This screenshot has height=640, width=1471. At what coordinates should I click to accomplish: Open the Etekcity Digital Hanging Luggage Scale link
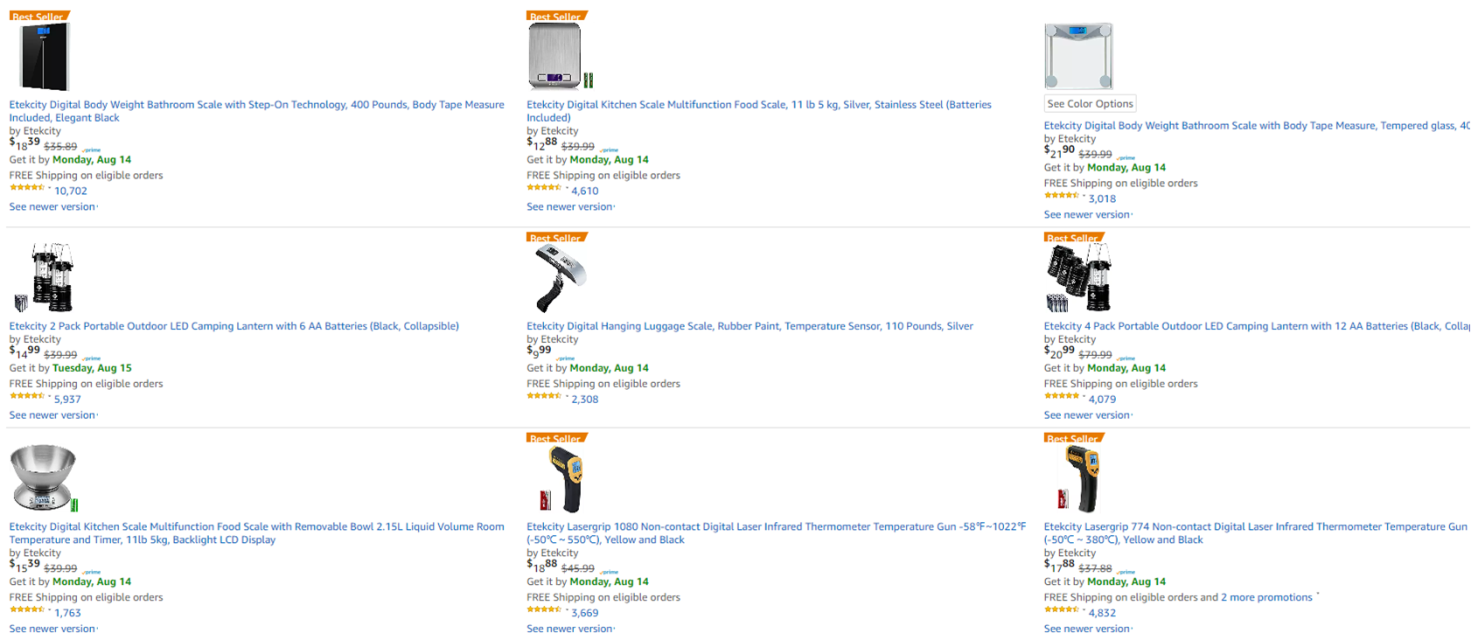(749, 326)
